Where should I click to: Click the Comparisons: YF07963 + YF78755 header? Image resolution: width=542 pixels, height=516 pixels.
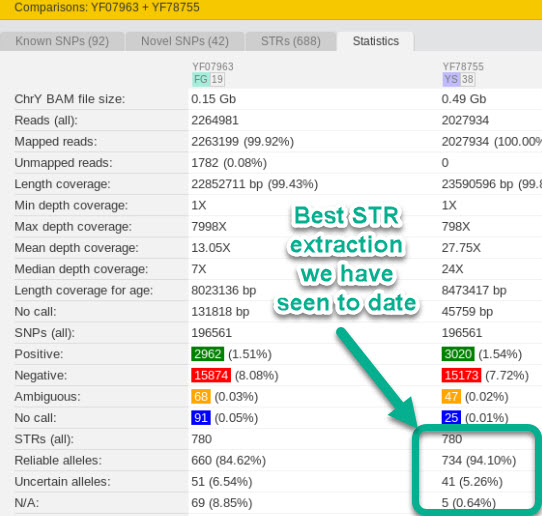pos(107,7)
